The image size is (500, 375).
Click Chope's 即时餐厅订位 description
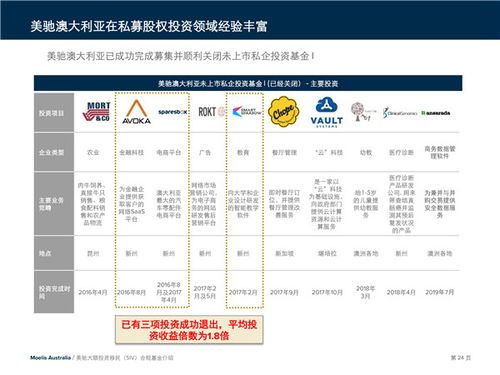coord(284,204)
